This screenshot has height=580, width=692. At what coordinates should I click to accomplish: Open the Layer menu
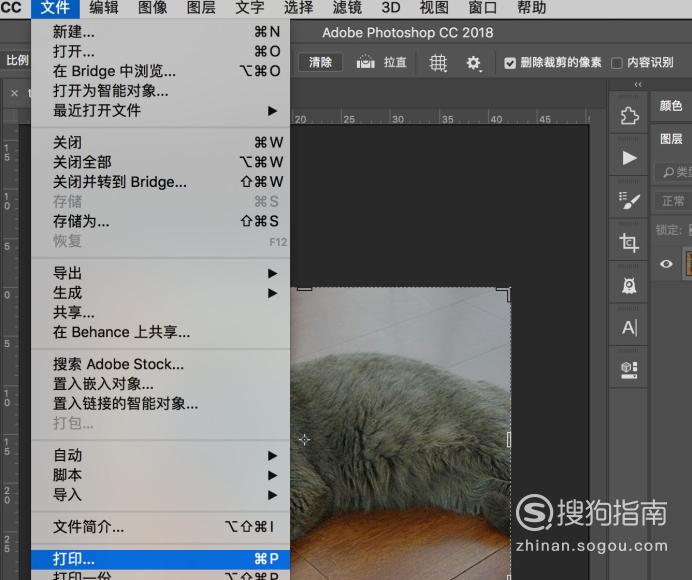(201, 8)
